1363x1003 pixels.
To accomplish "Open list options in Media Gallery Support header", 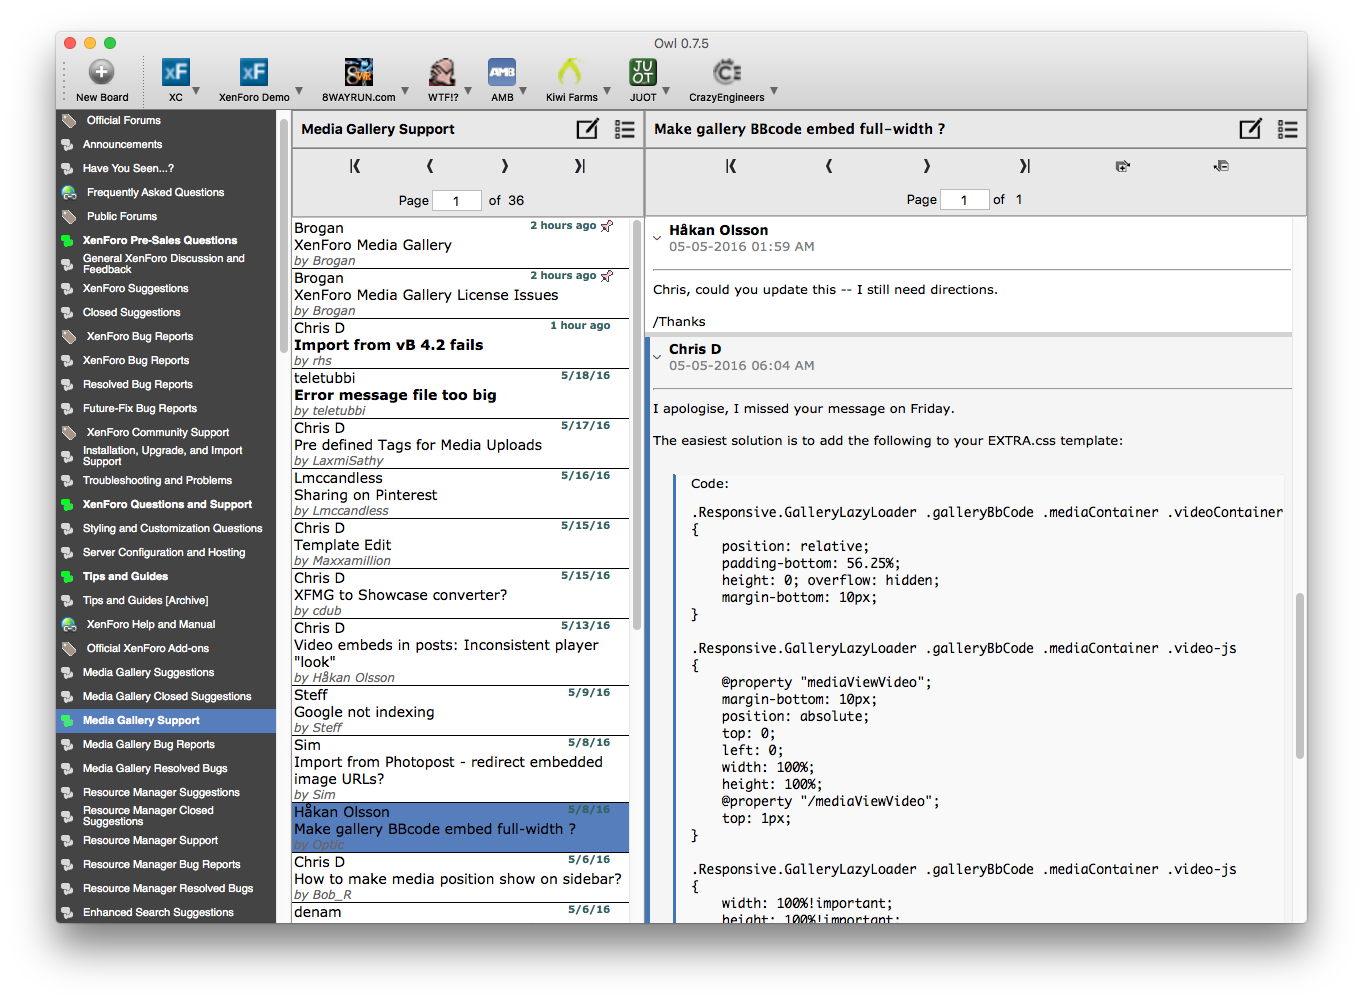I will pos(625,129).
